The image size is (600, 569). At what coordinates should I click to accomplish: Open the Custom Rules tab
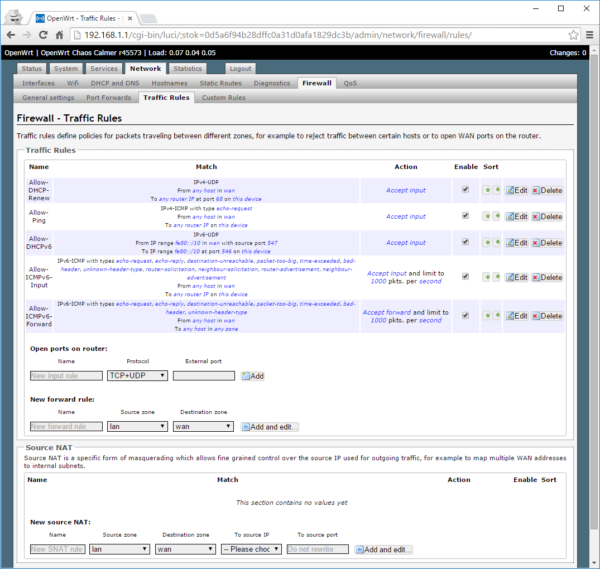click(223, 98)
